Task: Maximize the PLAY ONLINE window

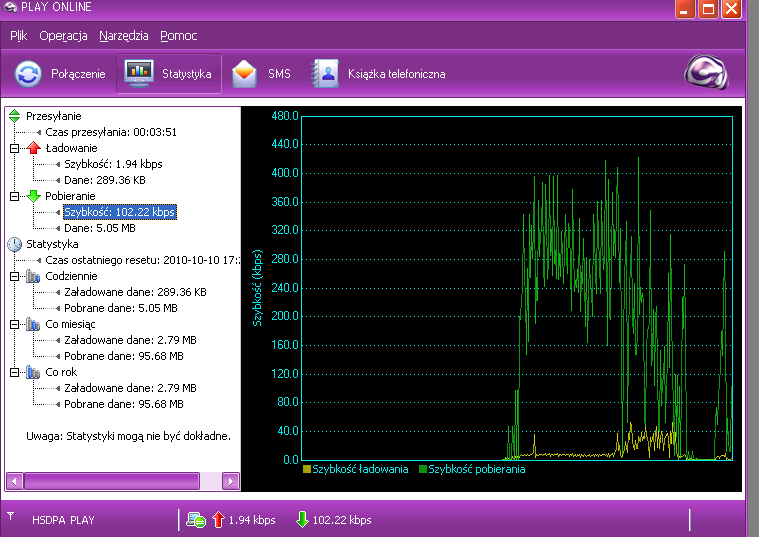Action: [709, 9]
